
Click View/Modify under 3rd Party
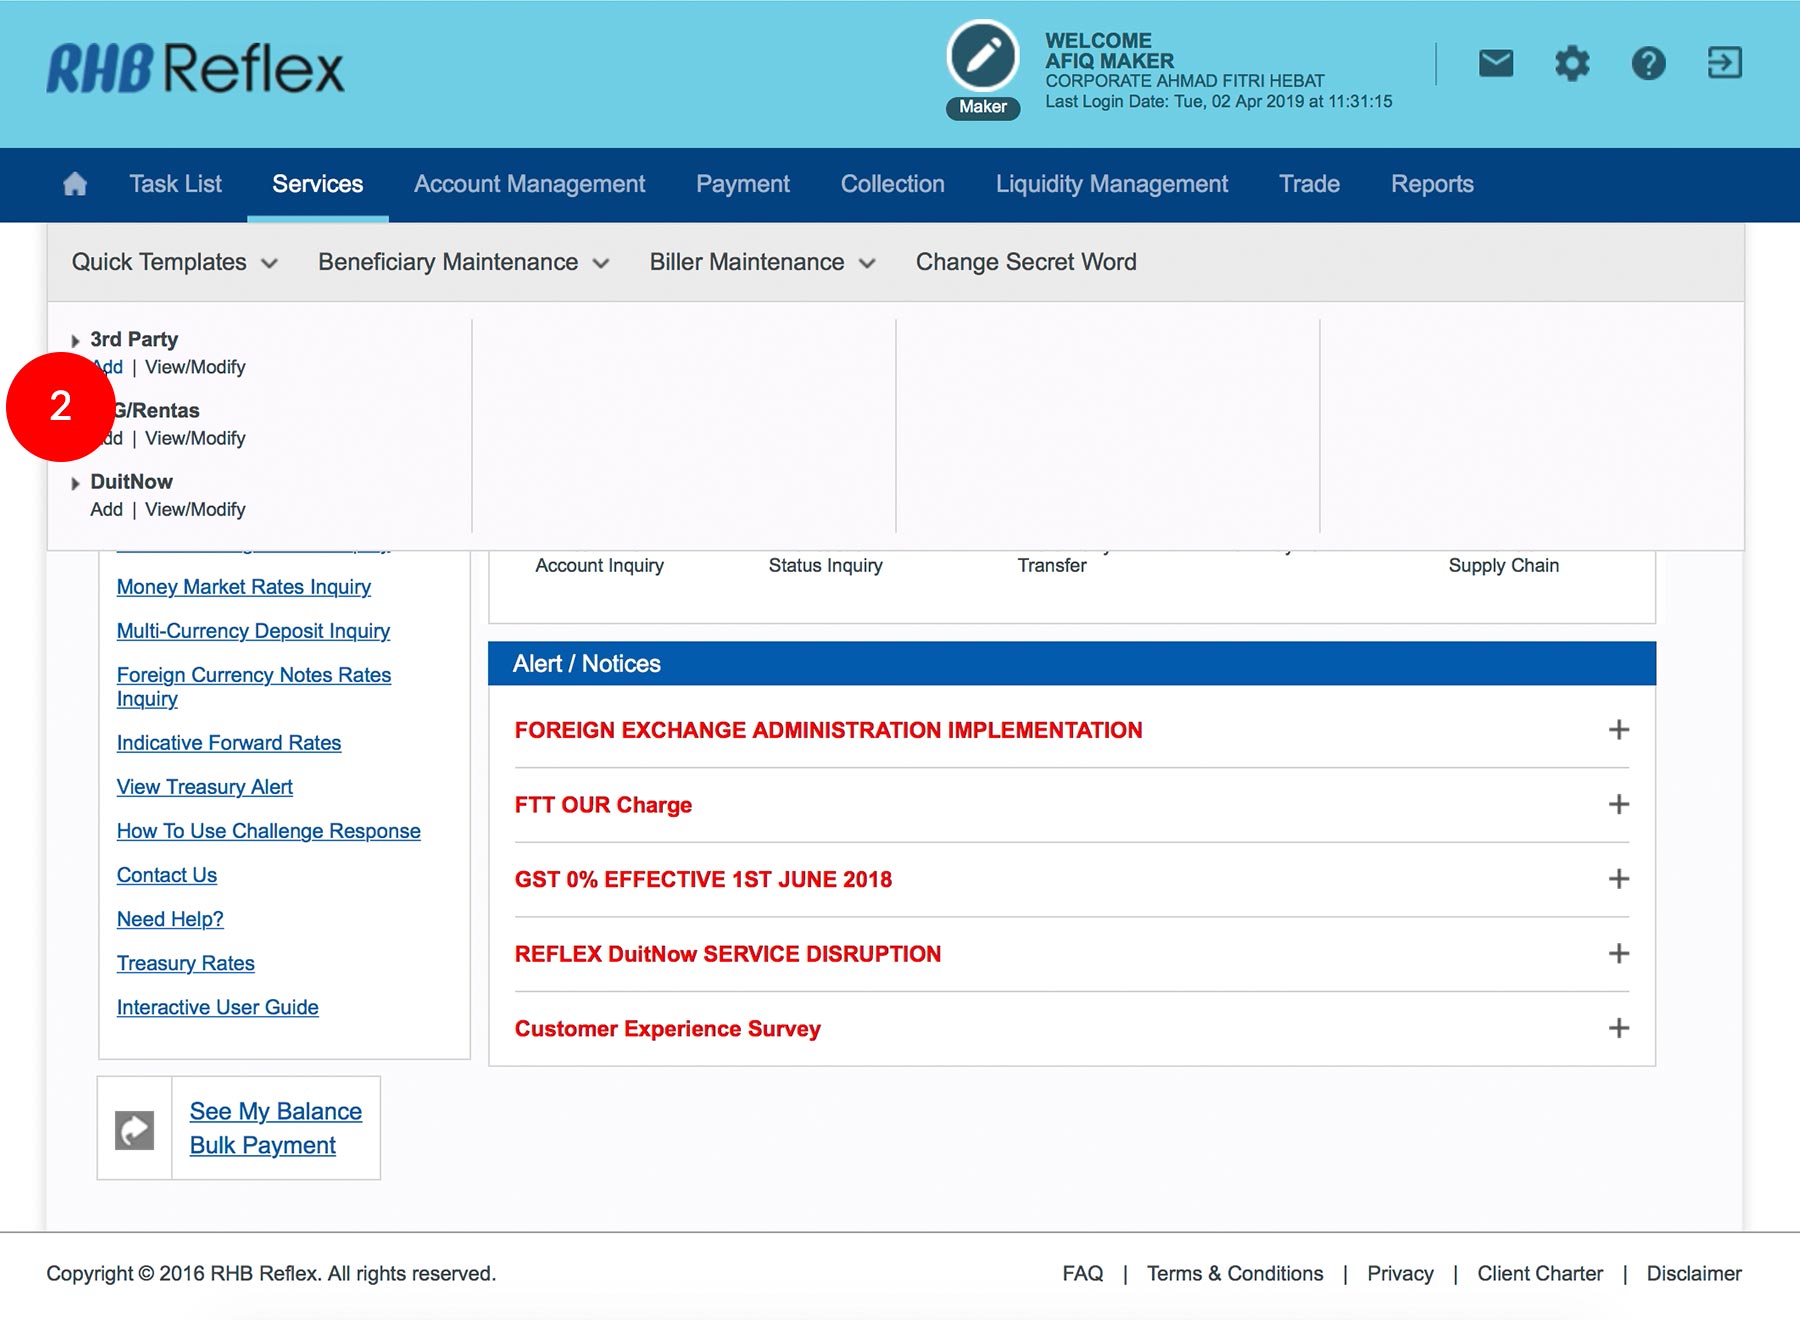(x=195, y=367)
